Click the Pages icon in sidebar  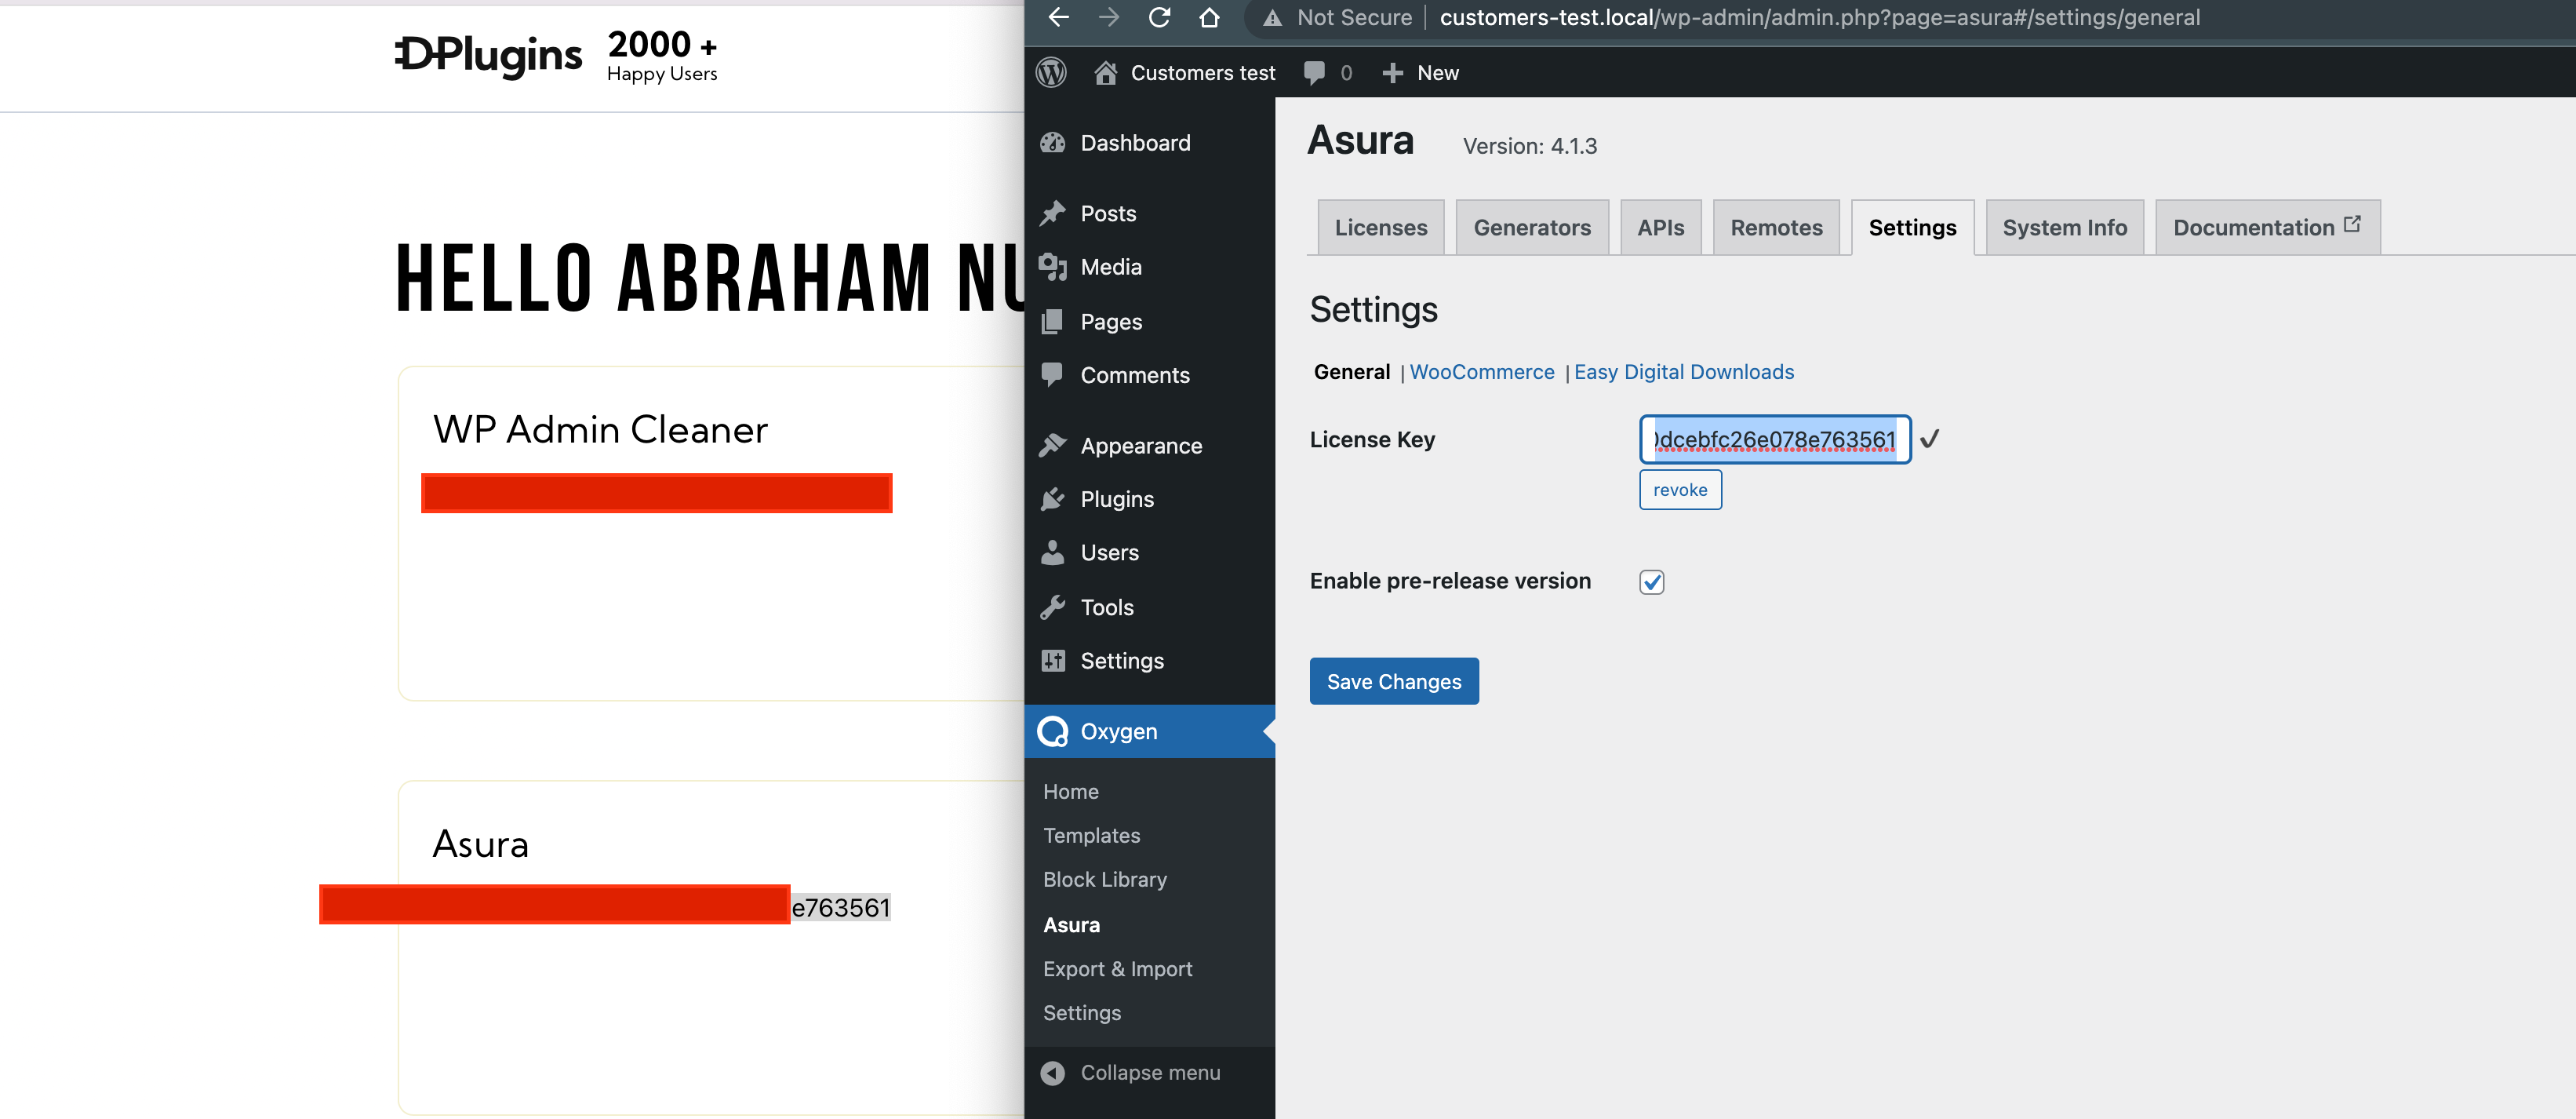[1052, 321]
